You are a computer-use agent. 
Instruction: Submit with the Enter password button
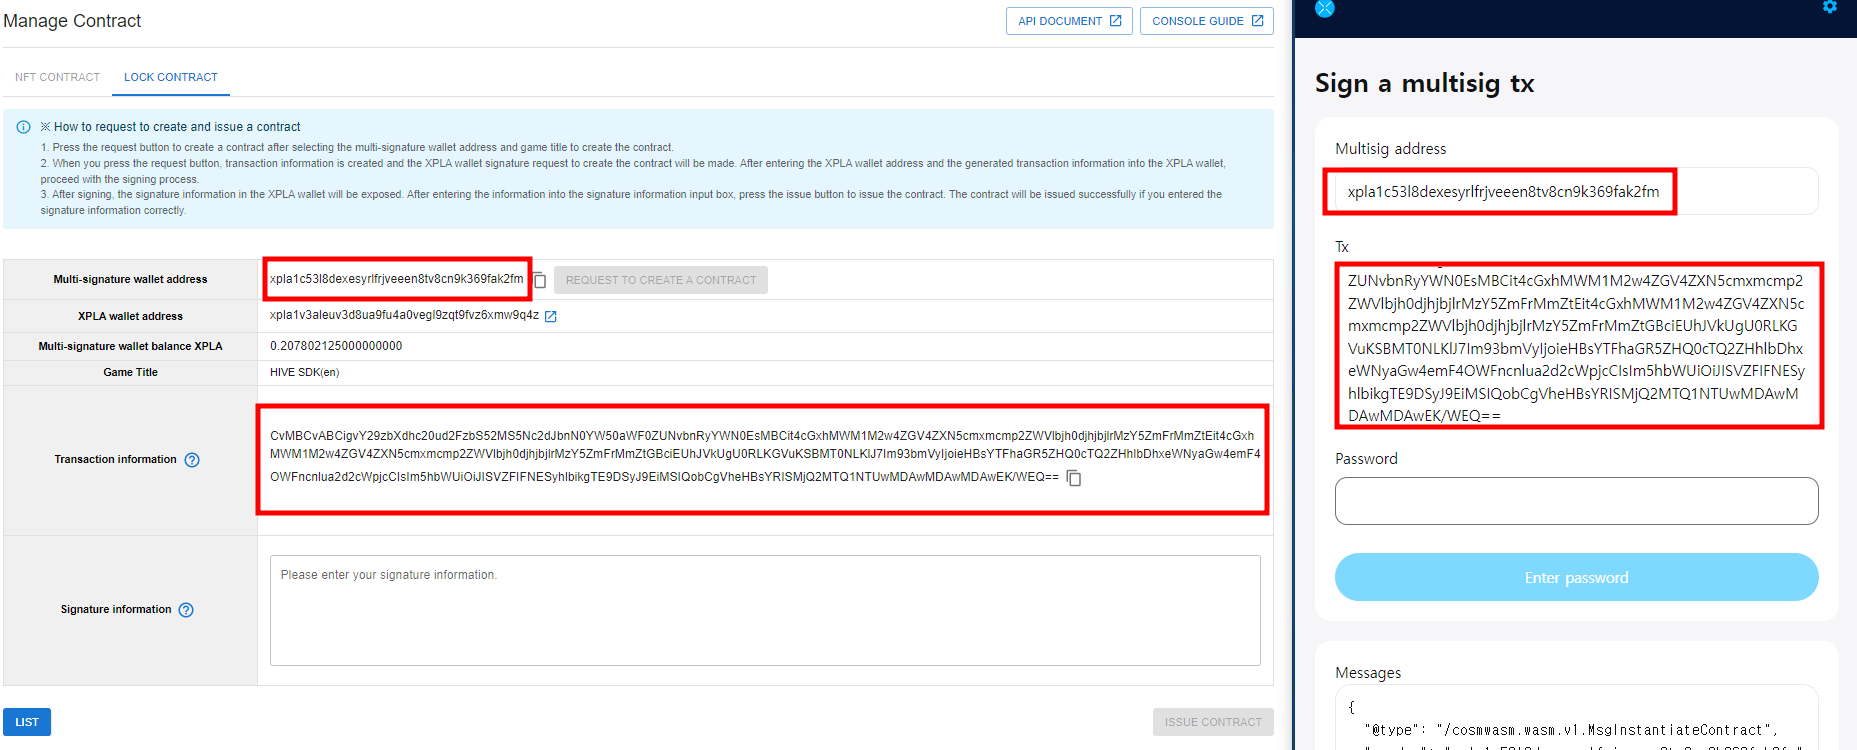click(x=1576, y=577)
